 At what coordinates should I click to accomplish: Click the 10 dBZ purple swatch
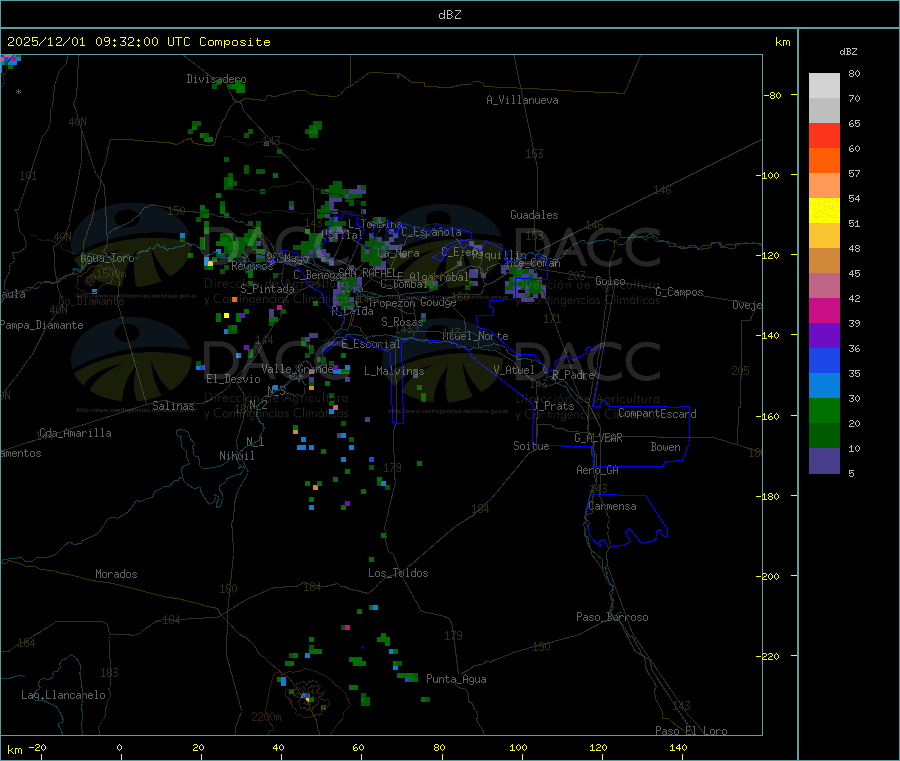pos(824,461)
